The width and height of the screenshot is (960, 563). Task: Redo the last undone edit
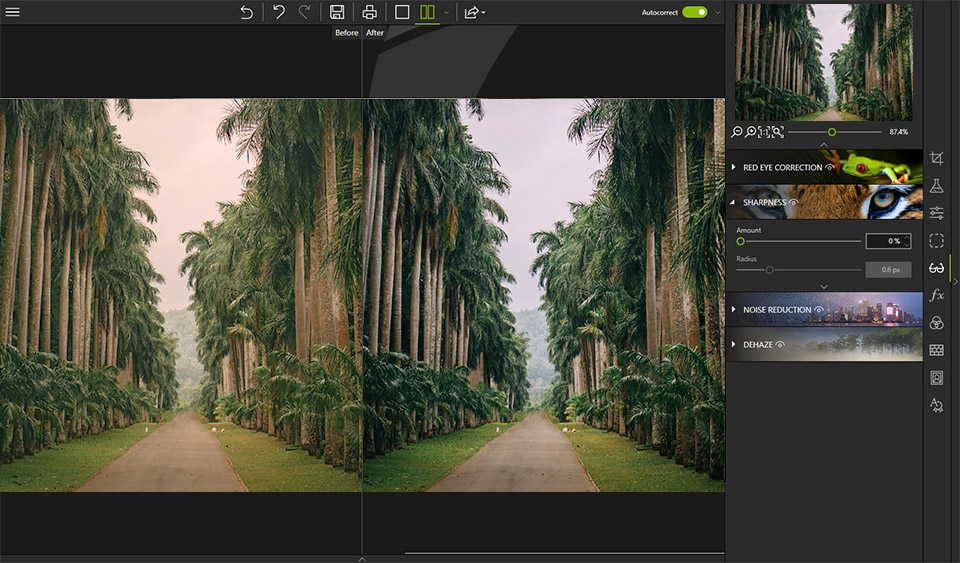pyautogui.click(x=304, y=12)
